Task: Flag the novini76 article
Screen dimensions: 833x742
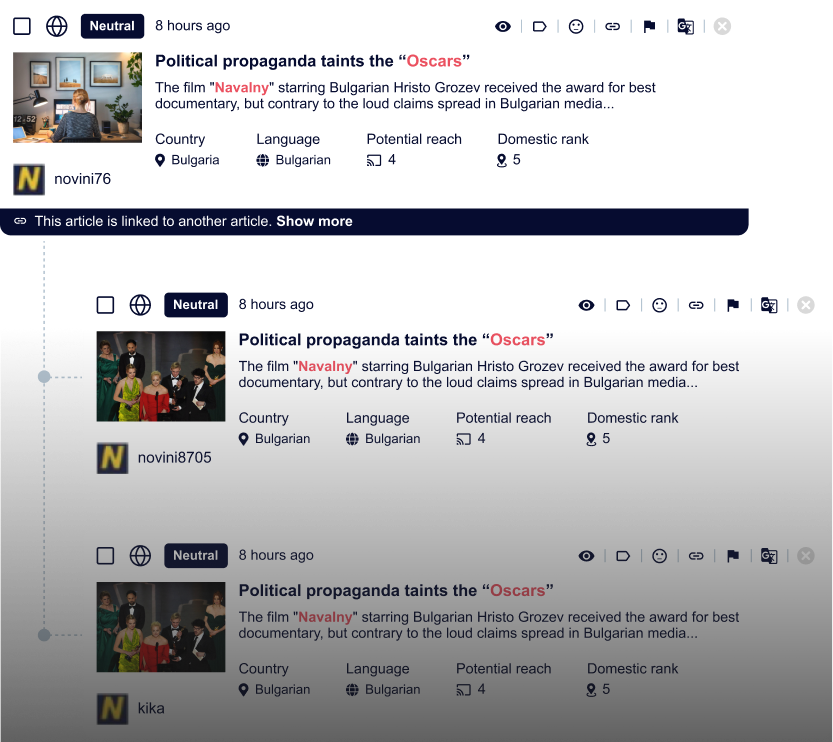Action: 649,26
